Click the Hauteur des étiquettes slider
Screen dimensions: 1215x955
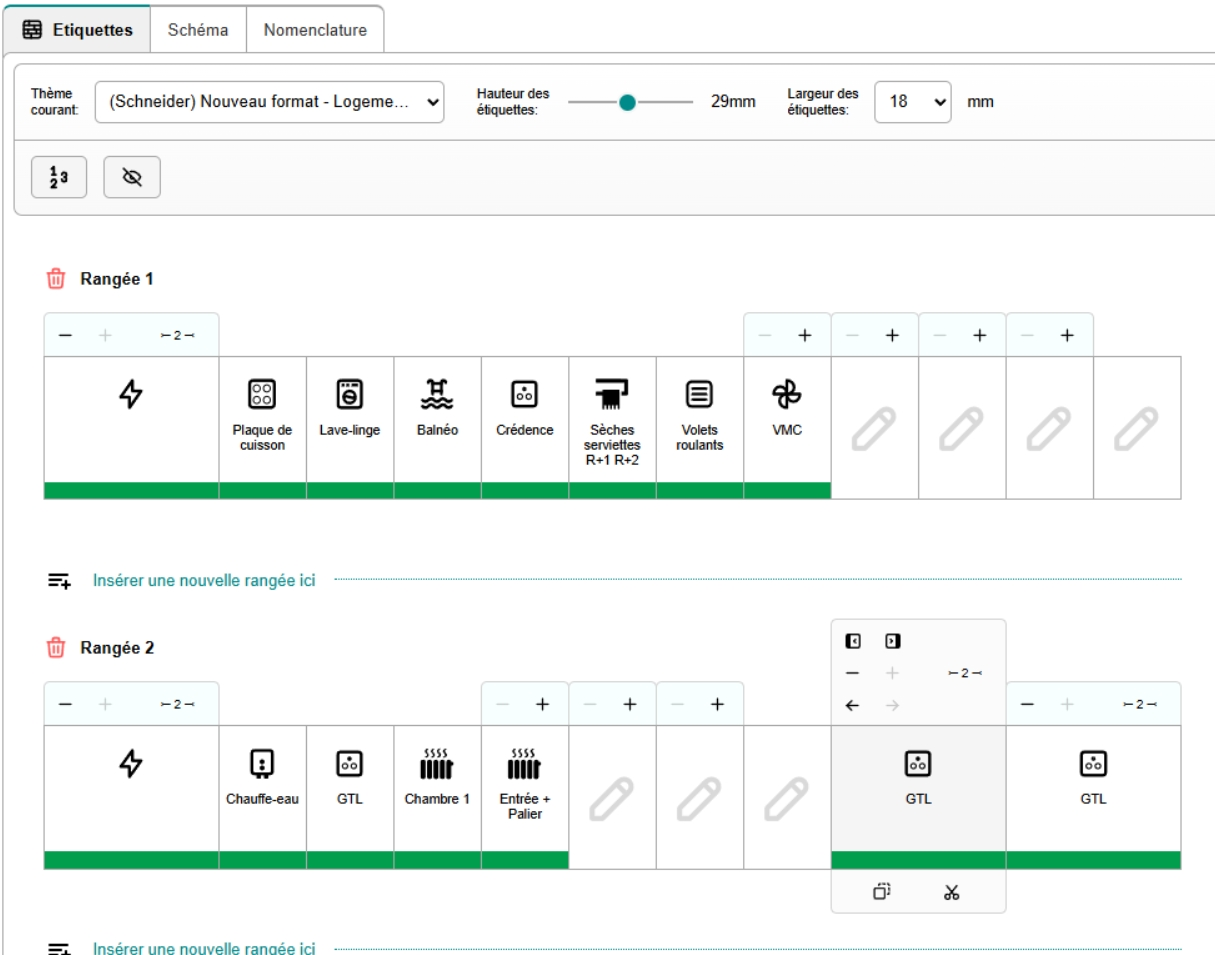[x=629, y=101]
